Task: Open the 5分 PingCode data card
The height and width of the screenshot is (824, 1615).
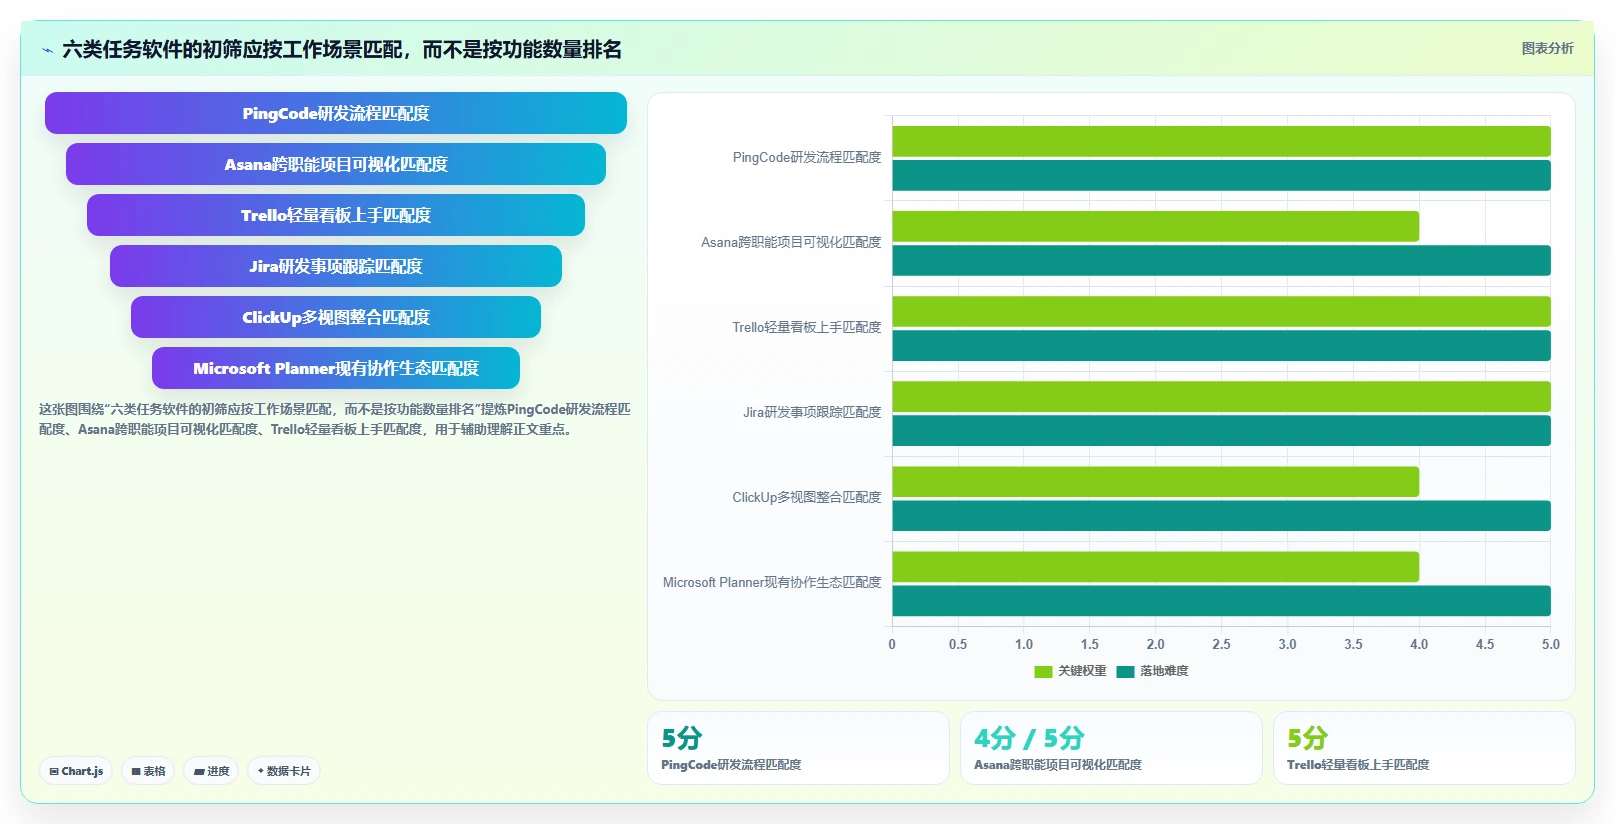Action: click(x=798, y=748)
